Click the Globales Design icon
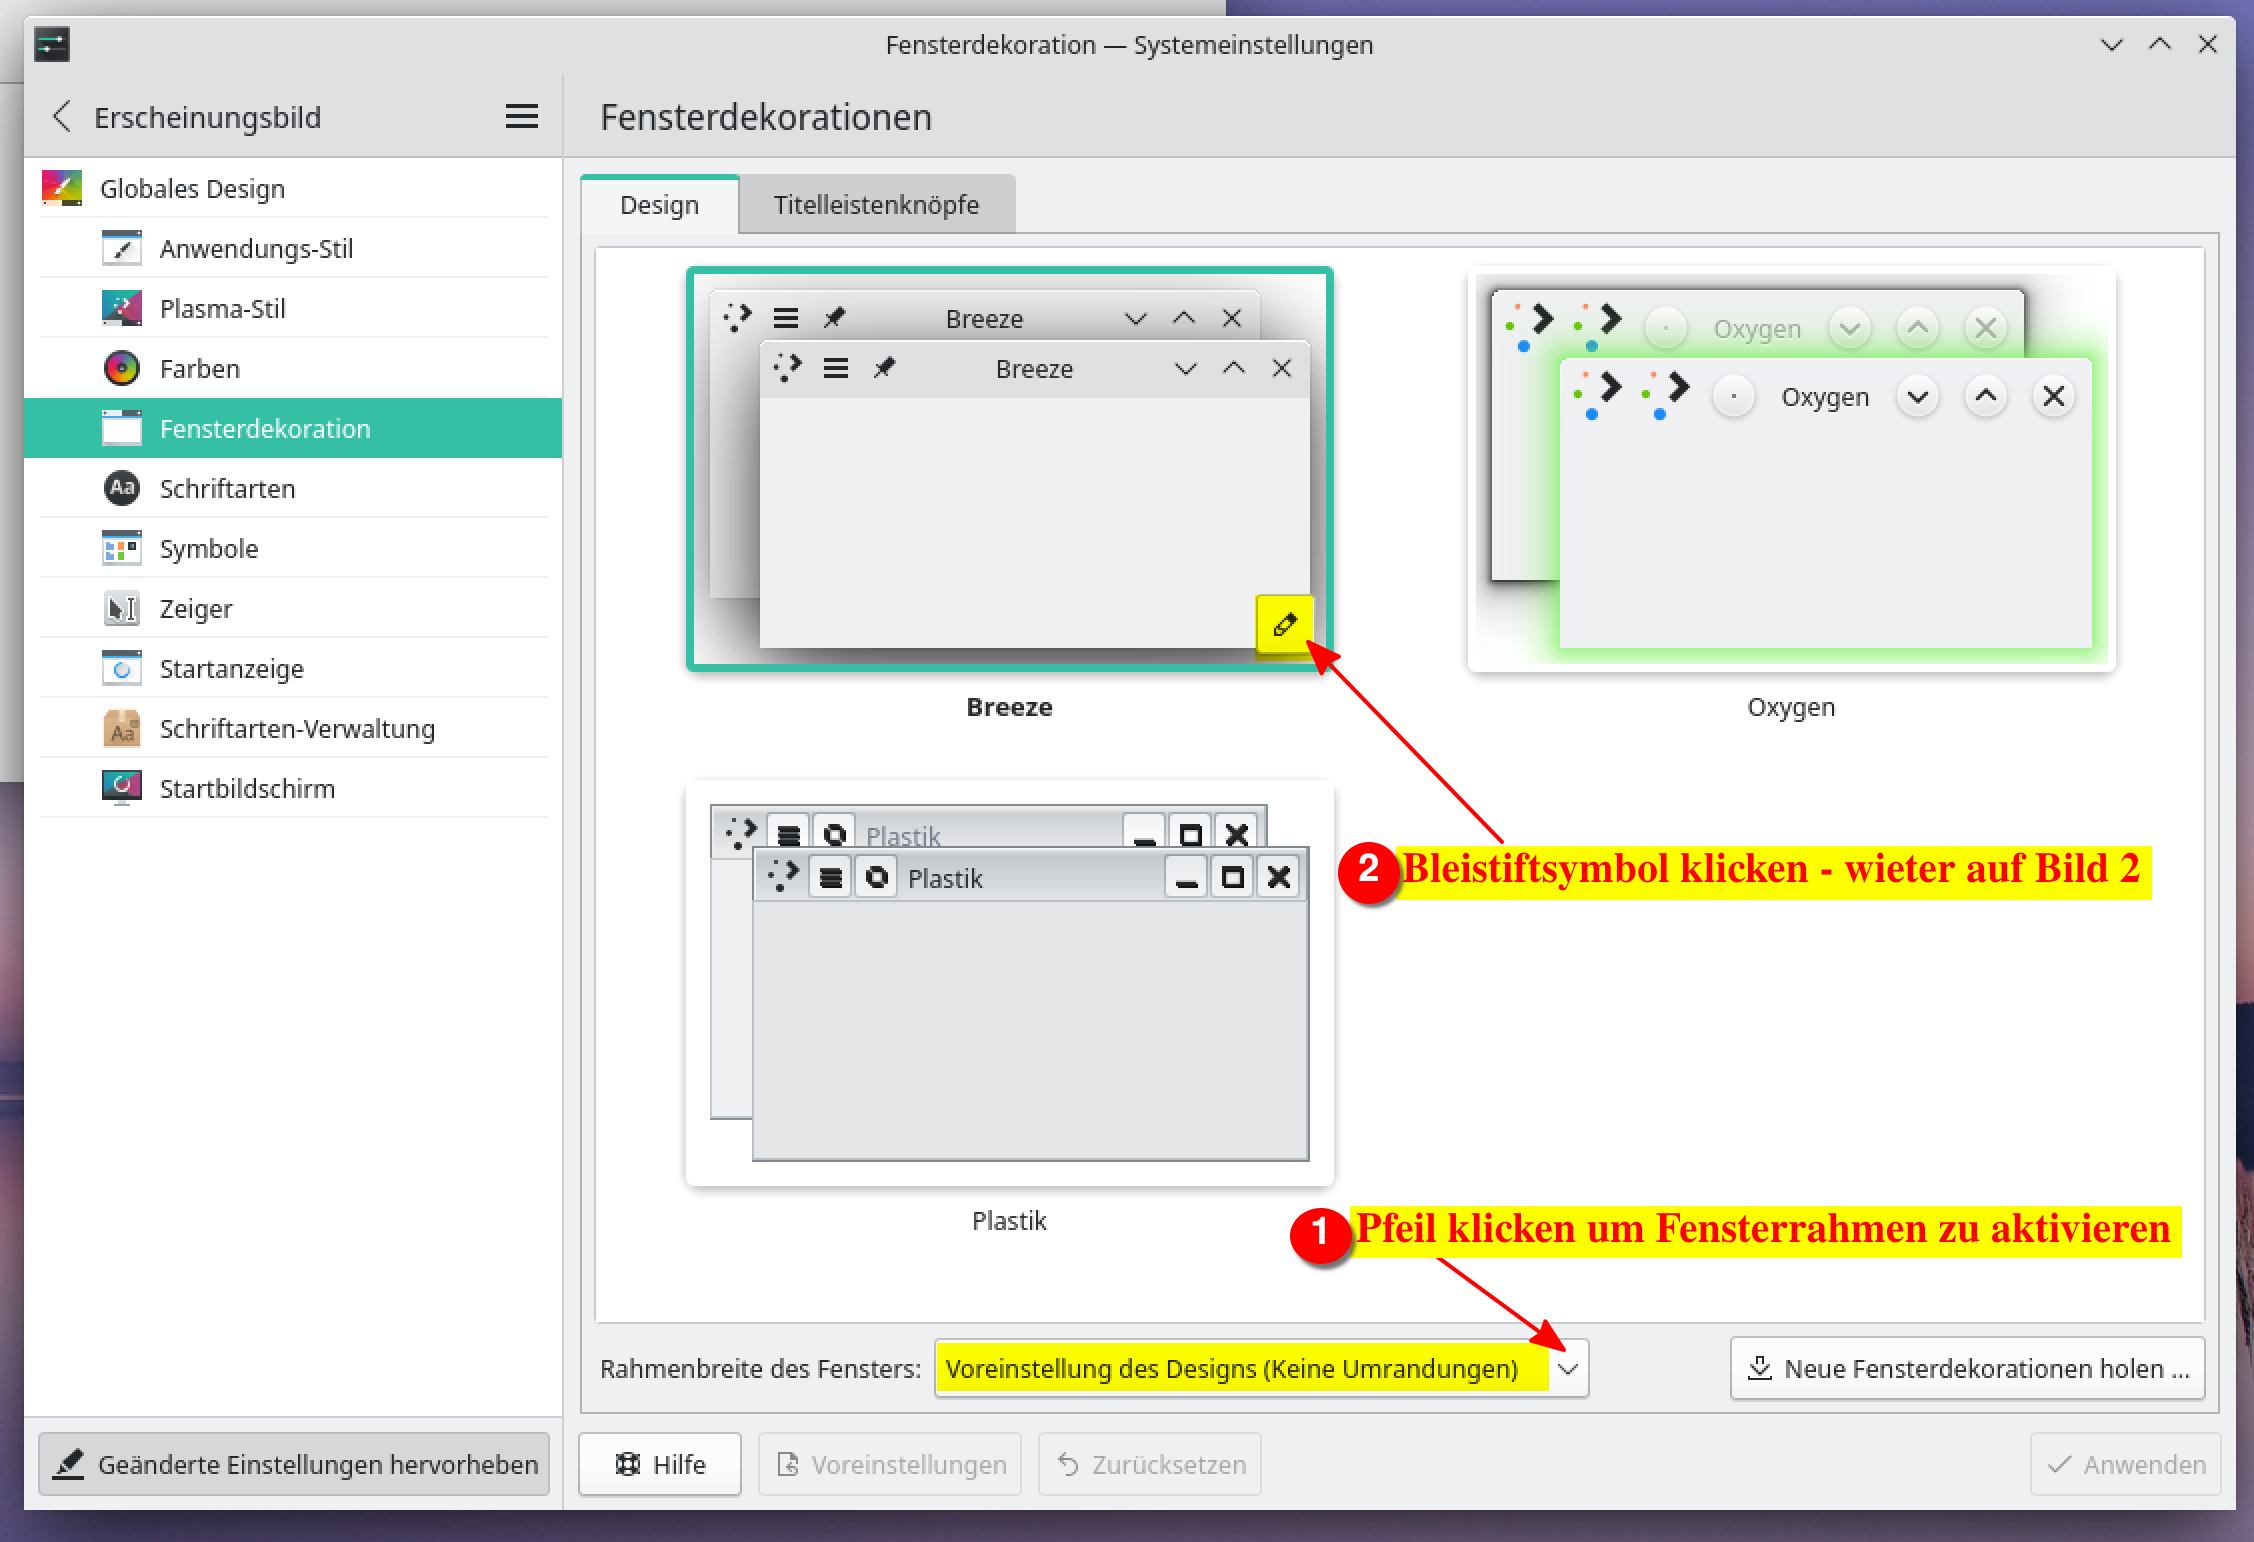2254x1542 pixels. (x=62, y=188)
